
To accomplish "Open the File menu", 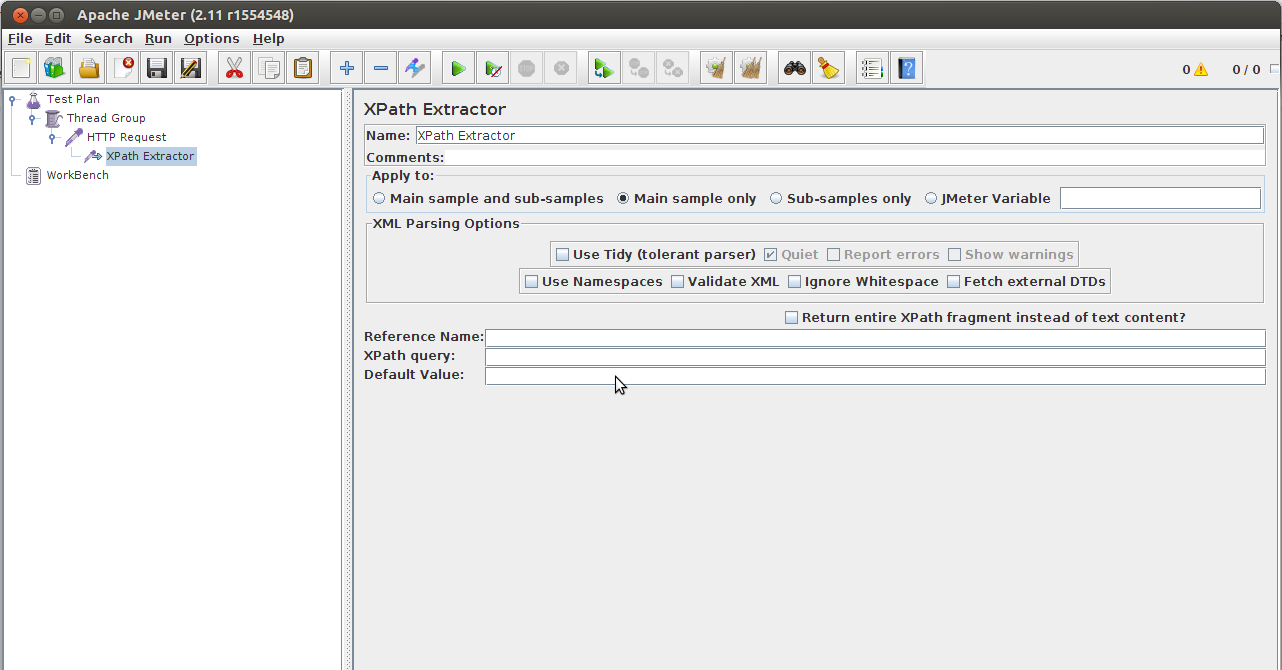I will 20,38.
